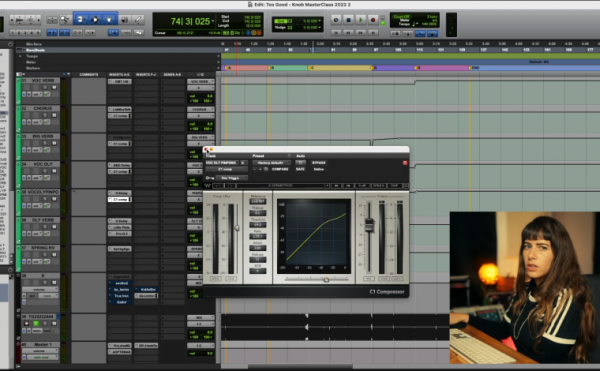Screen dimensions: 600x371
Task: Toggle SAFE automation button in plugin
Action: tap(300, 169)
